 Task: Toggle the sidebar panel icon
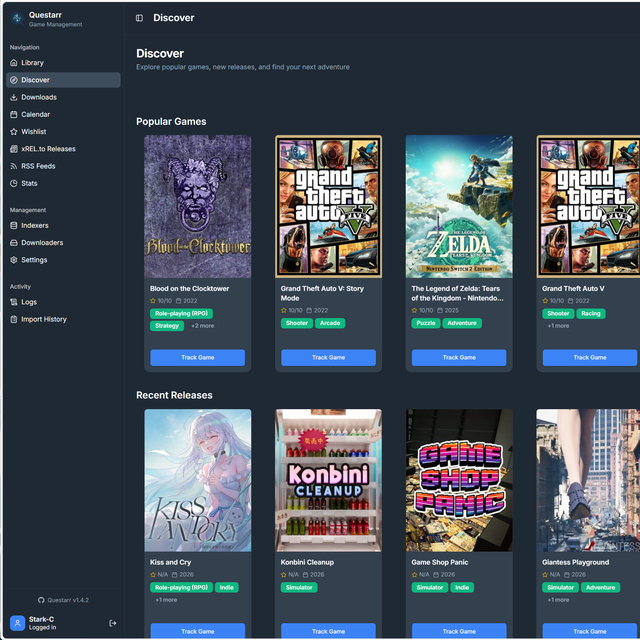point(139,18)
